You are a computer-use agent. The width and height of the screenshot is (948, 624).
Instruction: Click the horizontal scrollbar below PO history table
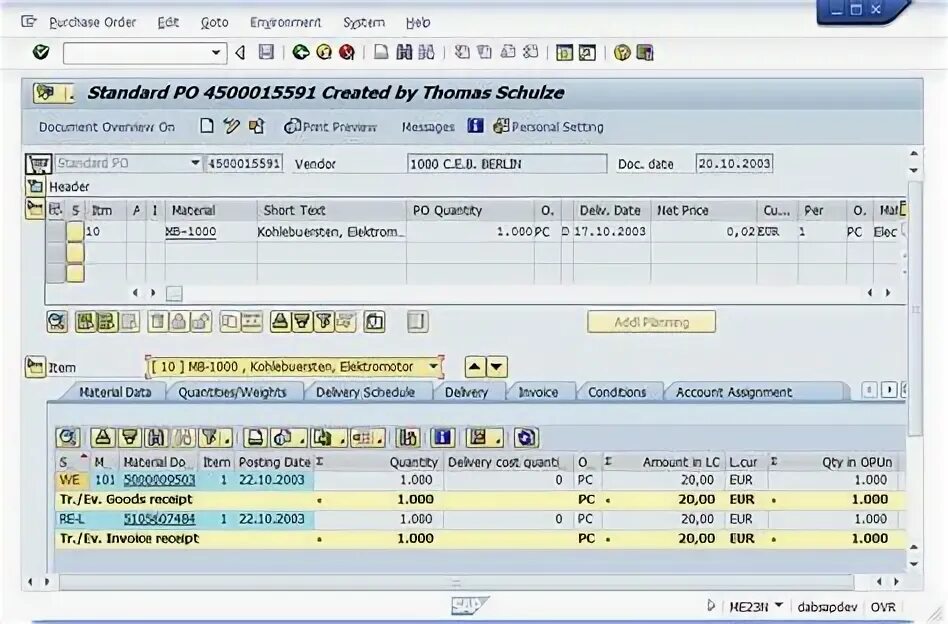(456, 582)
